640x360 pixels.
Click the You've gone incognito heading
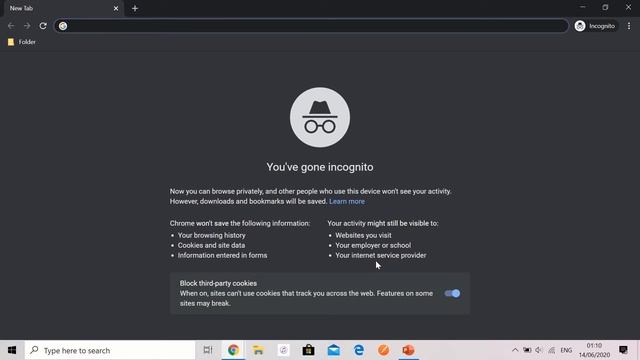click(x=320, y=167)
